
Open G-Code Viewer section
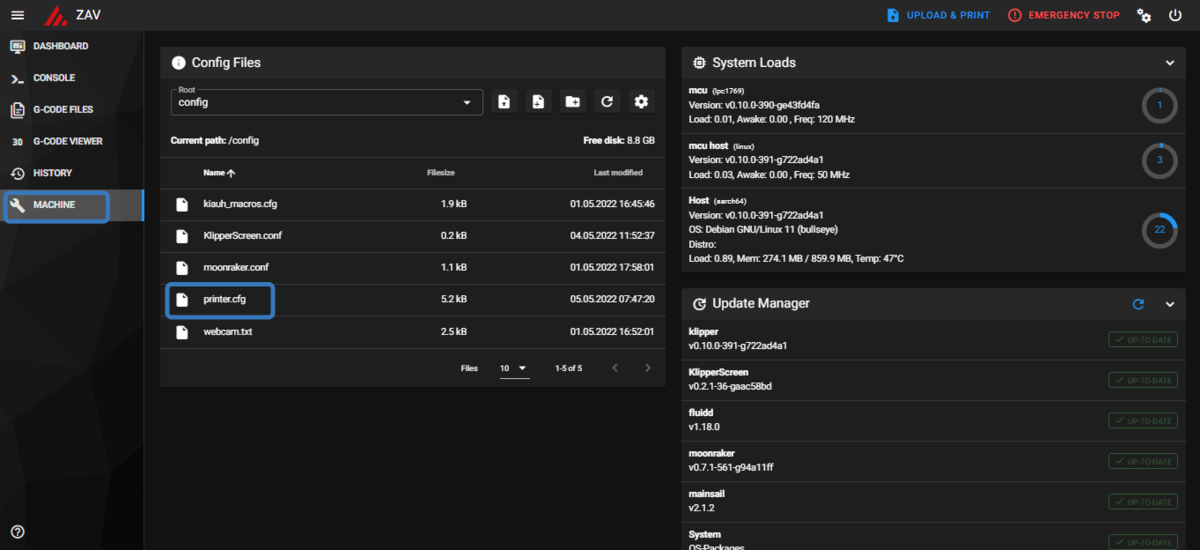[72, 142]
